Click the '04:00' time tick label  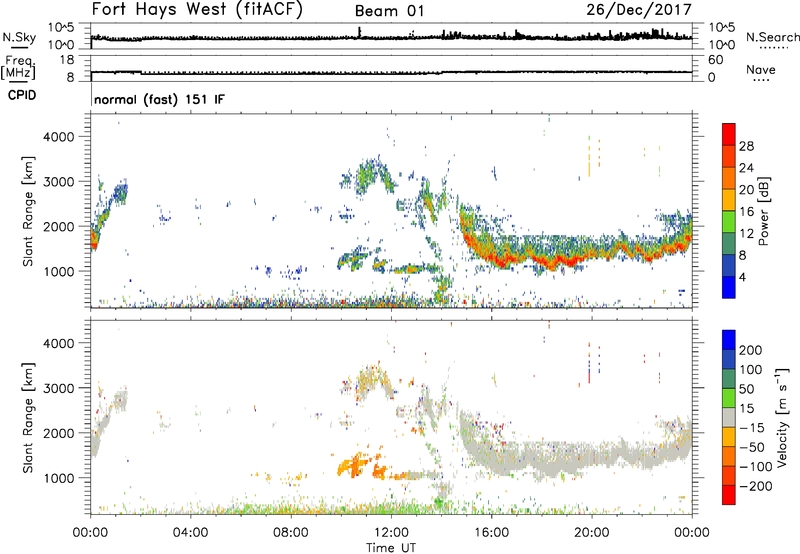tap(190, 533)
